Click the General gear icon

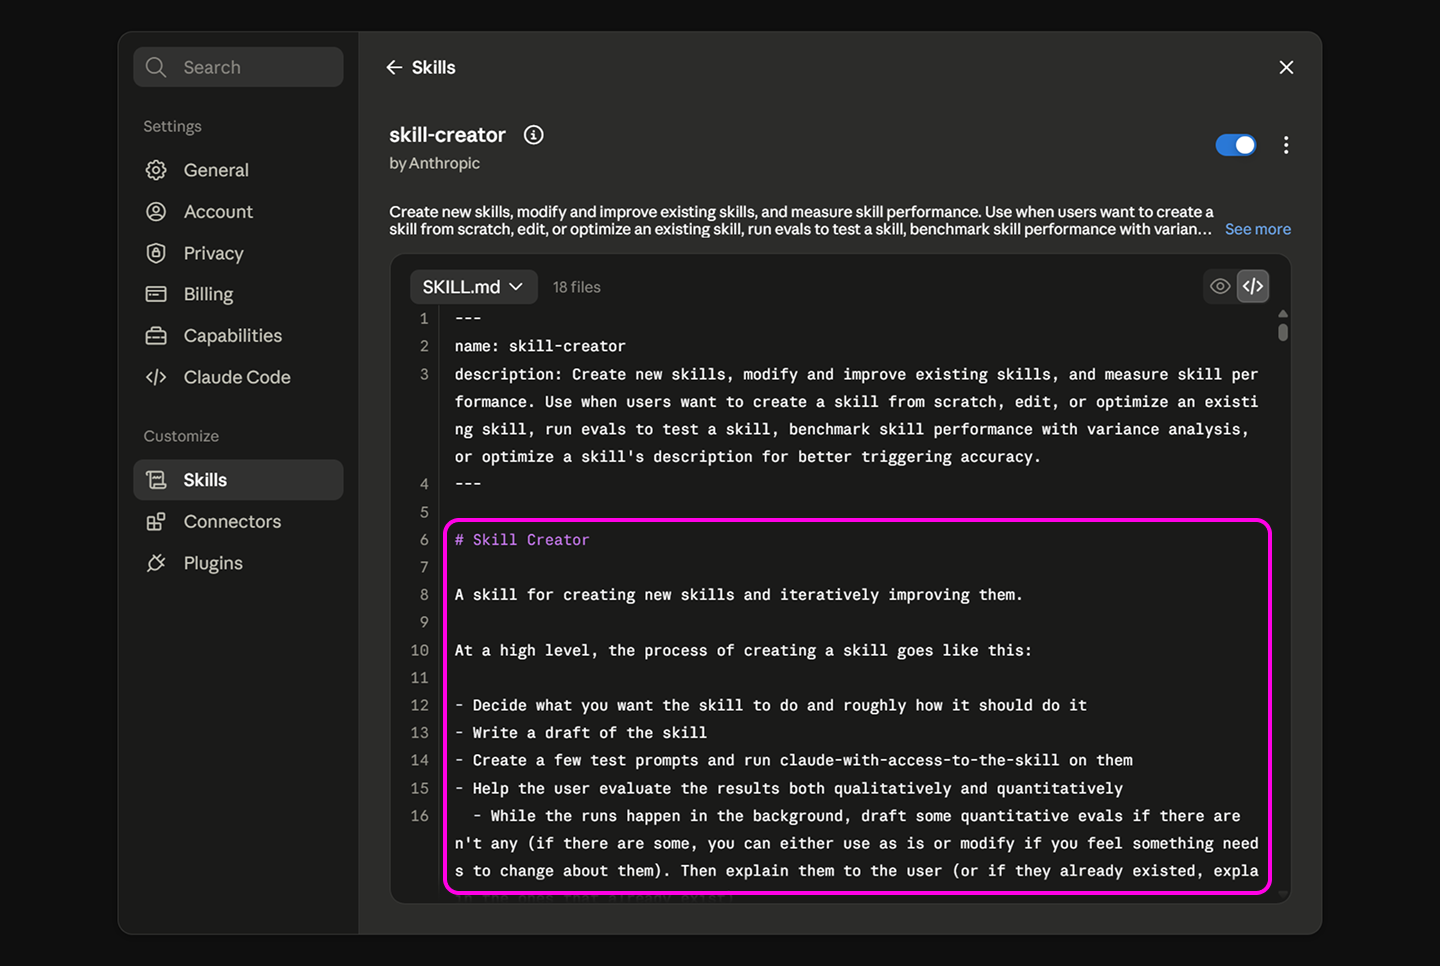tap(156, 170)
